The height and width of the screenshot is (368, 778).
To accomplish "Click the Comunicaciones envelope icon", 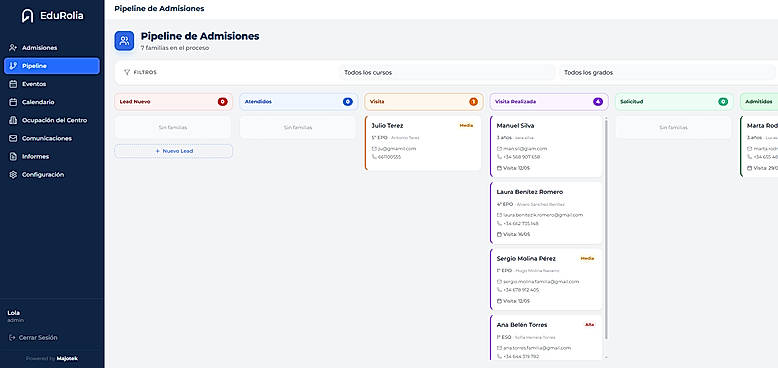I will pos(13,138).
